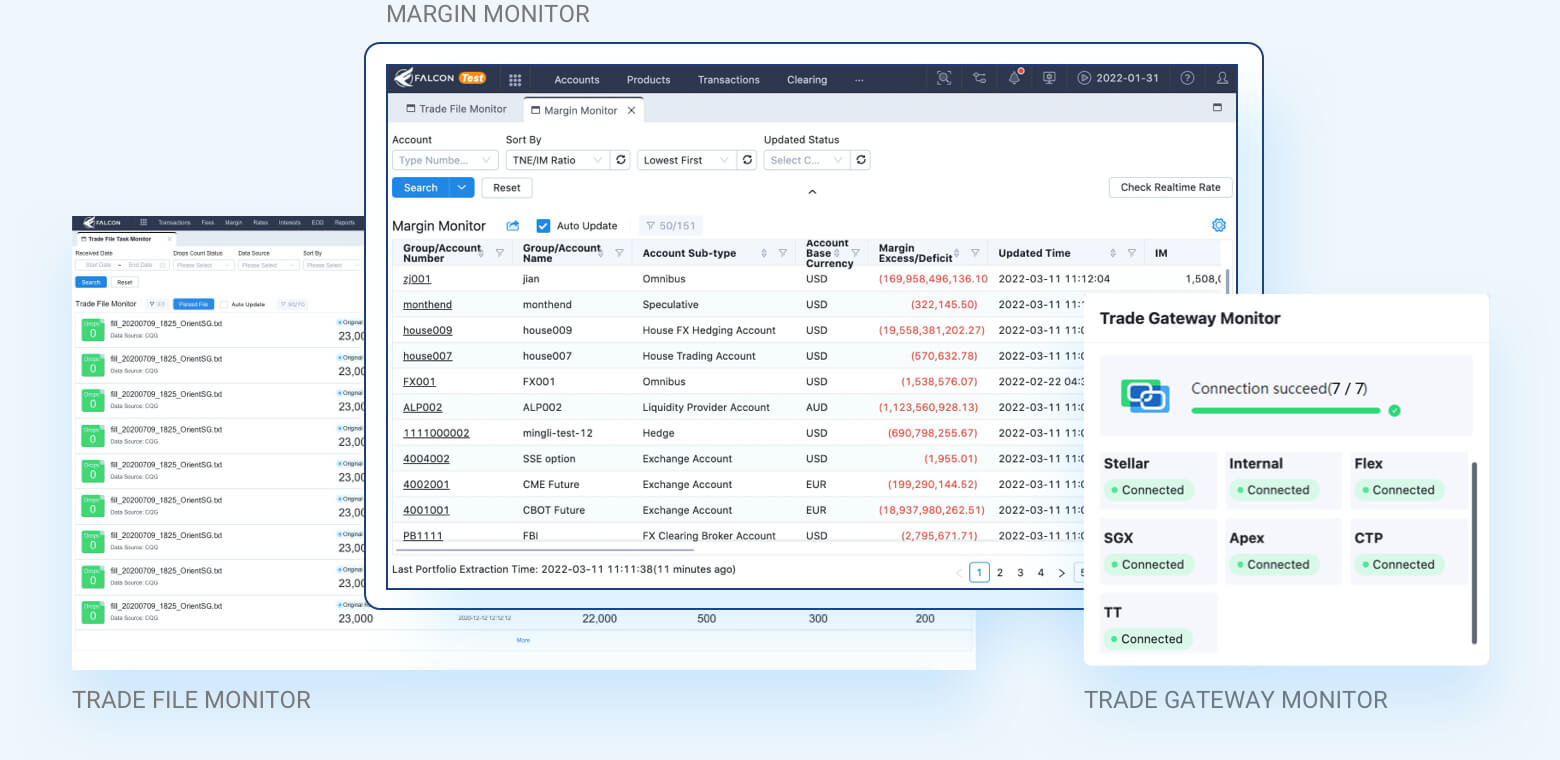Click the monitor screen icon in top bar
The width and height of the screenshot is (1560, 760).
pyautogui.click(x=1049, y=77)
